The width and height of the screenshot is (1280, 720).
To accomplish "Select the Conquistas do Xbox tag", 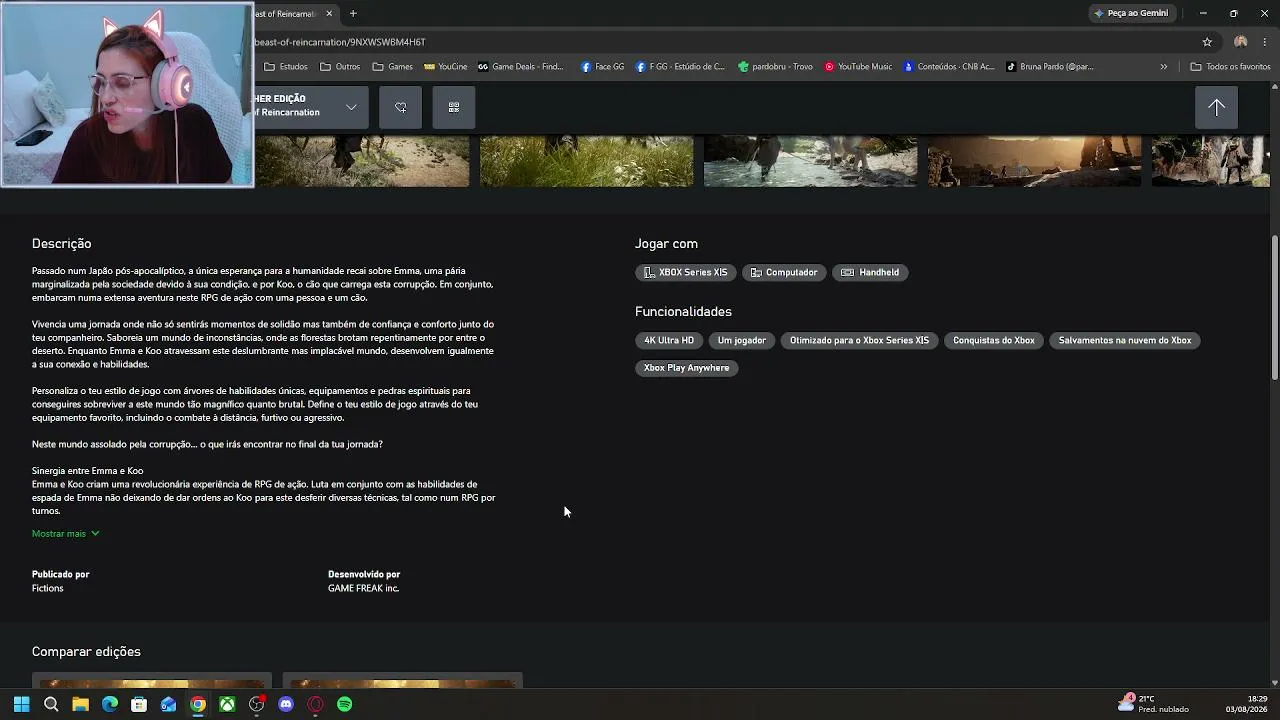I will (994, 340).
